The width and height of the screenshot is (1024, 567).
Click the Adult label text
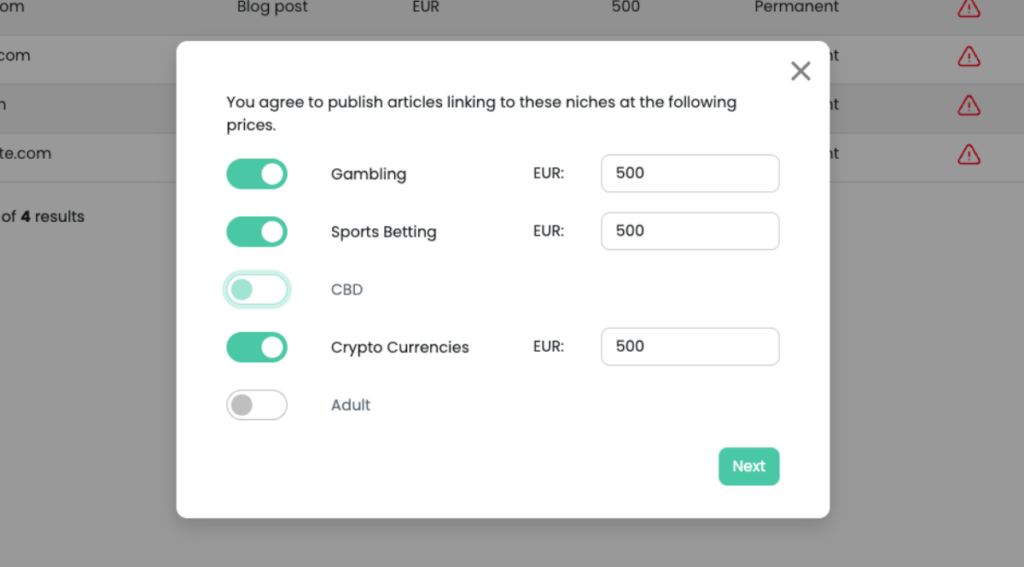(x=351, y=405)
